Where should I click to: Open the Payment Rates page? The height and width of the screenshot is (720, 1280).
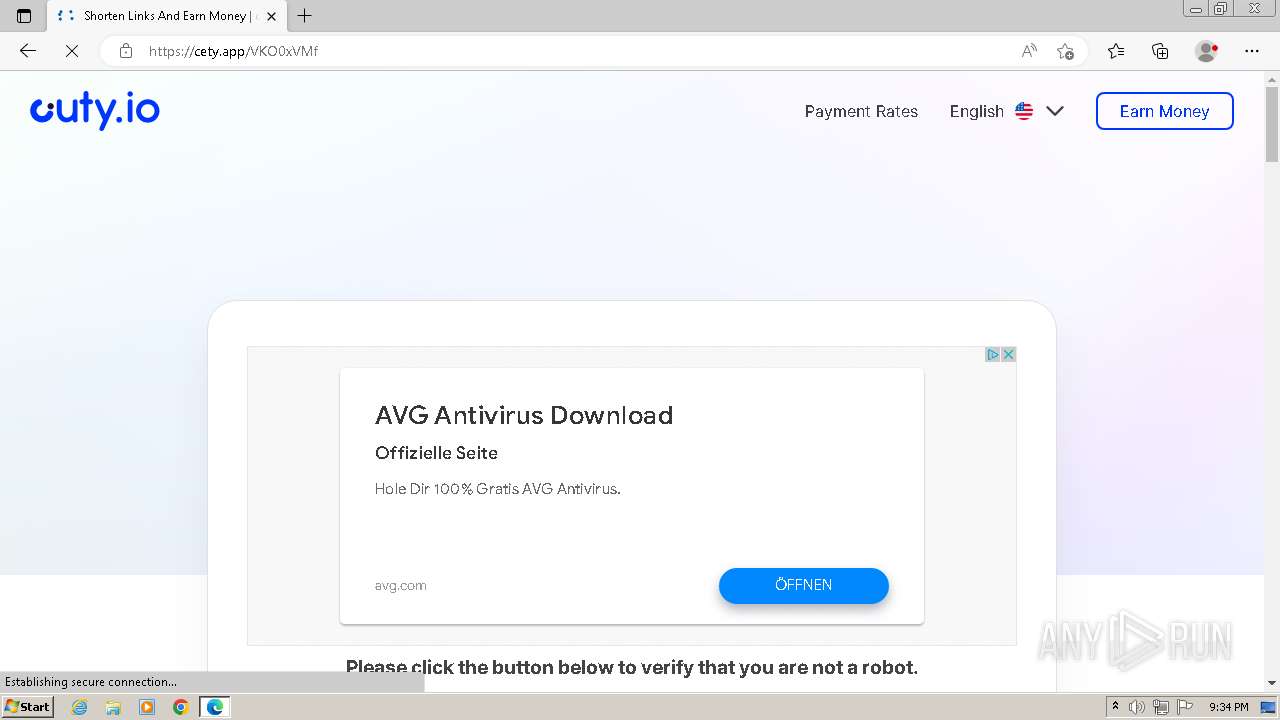861,111
